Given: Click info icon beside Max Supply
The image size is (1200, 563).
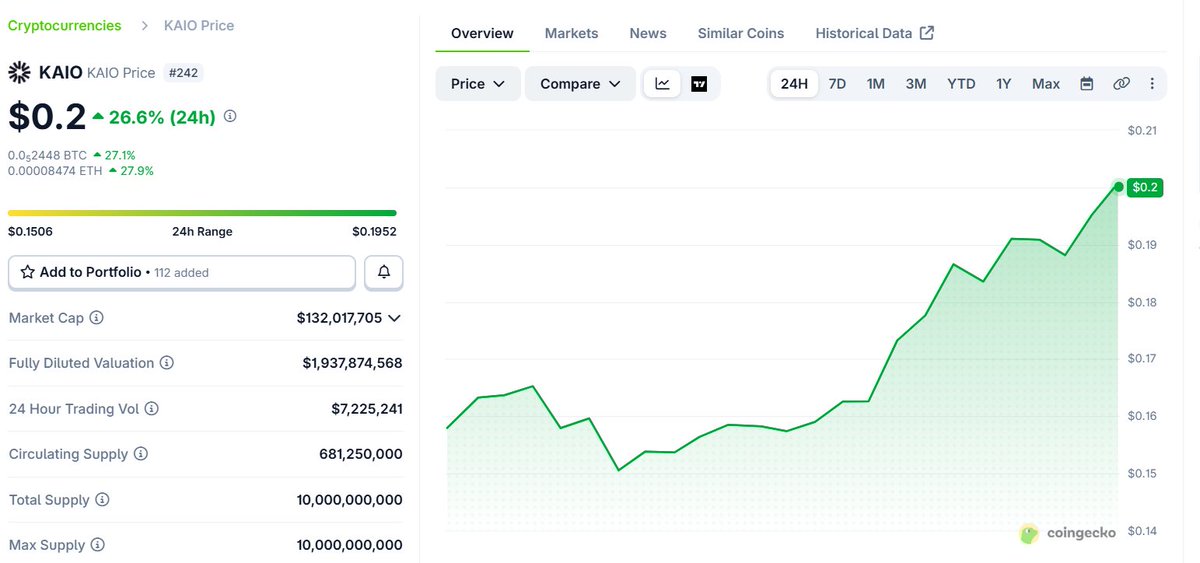Looking at the screenshot, I should [96, 545].
